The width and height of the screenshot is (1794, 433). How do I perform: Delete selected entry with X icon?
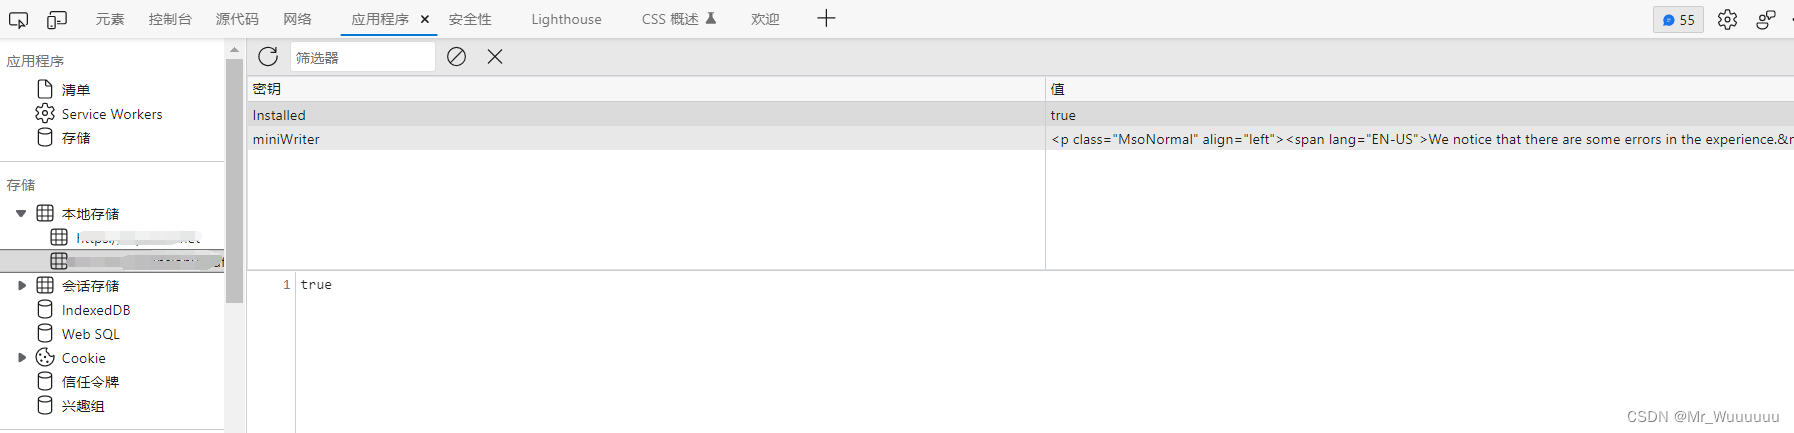tap(495, 57)
